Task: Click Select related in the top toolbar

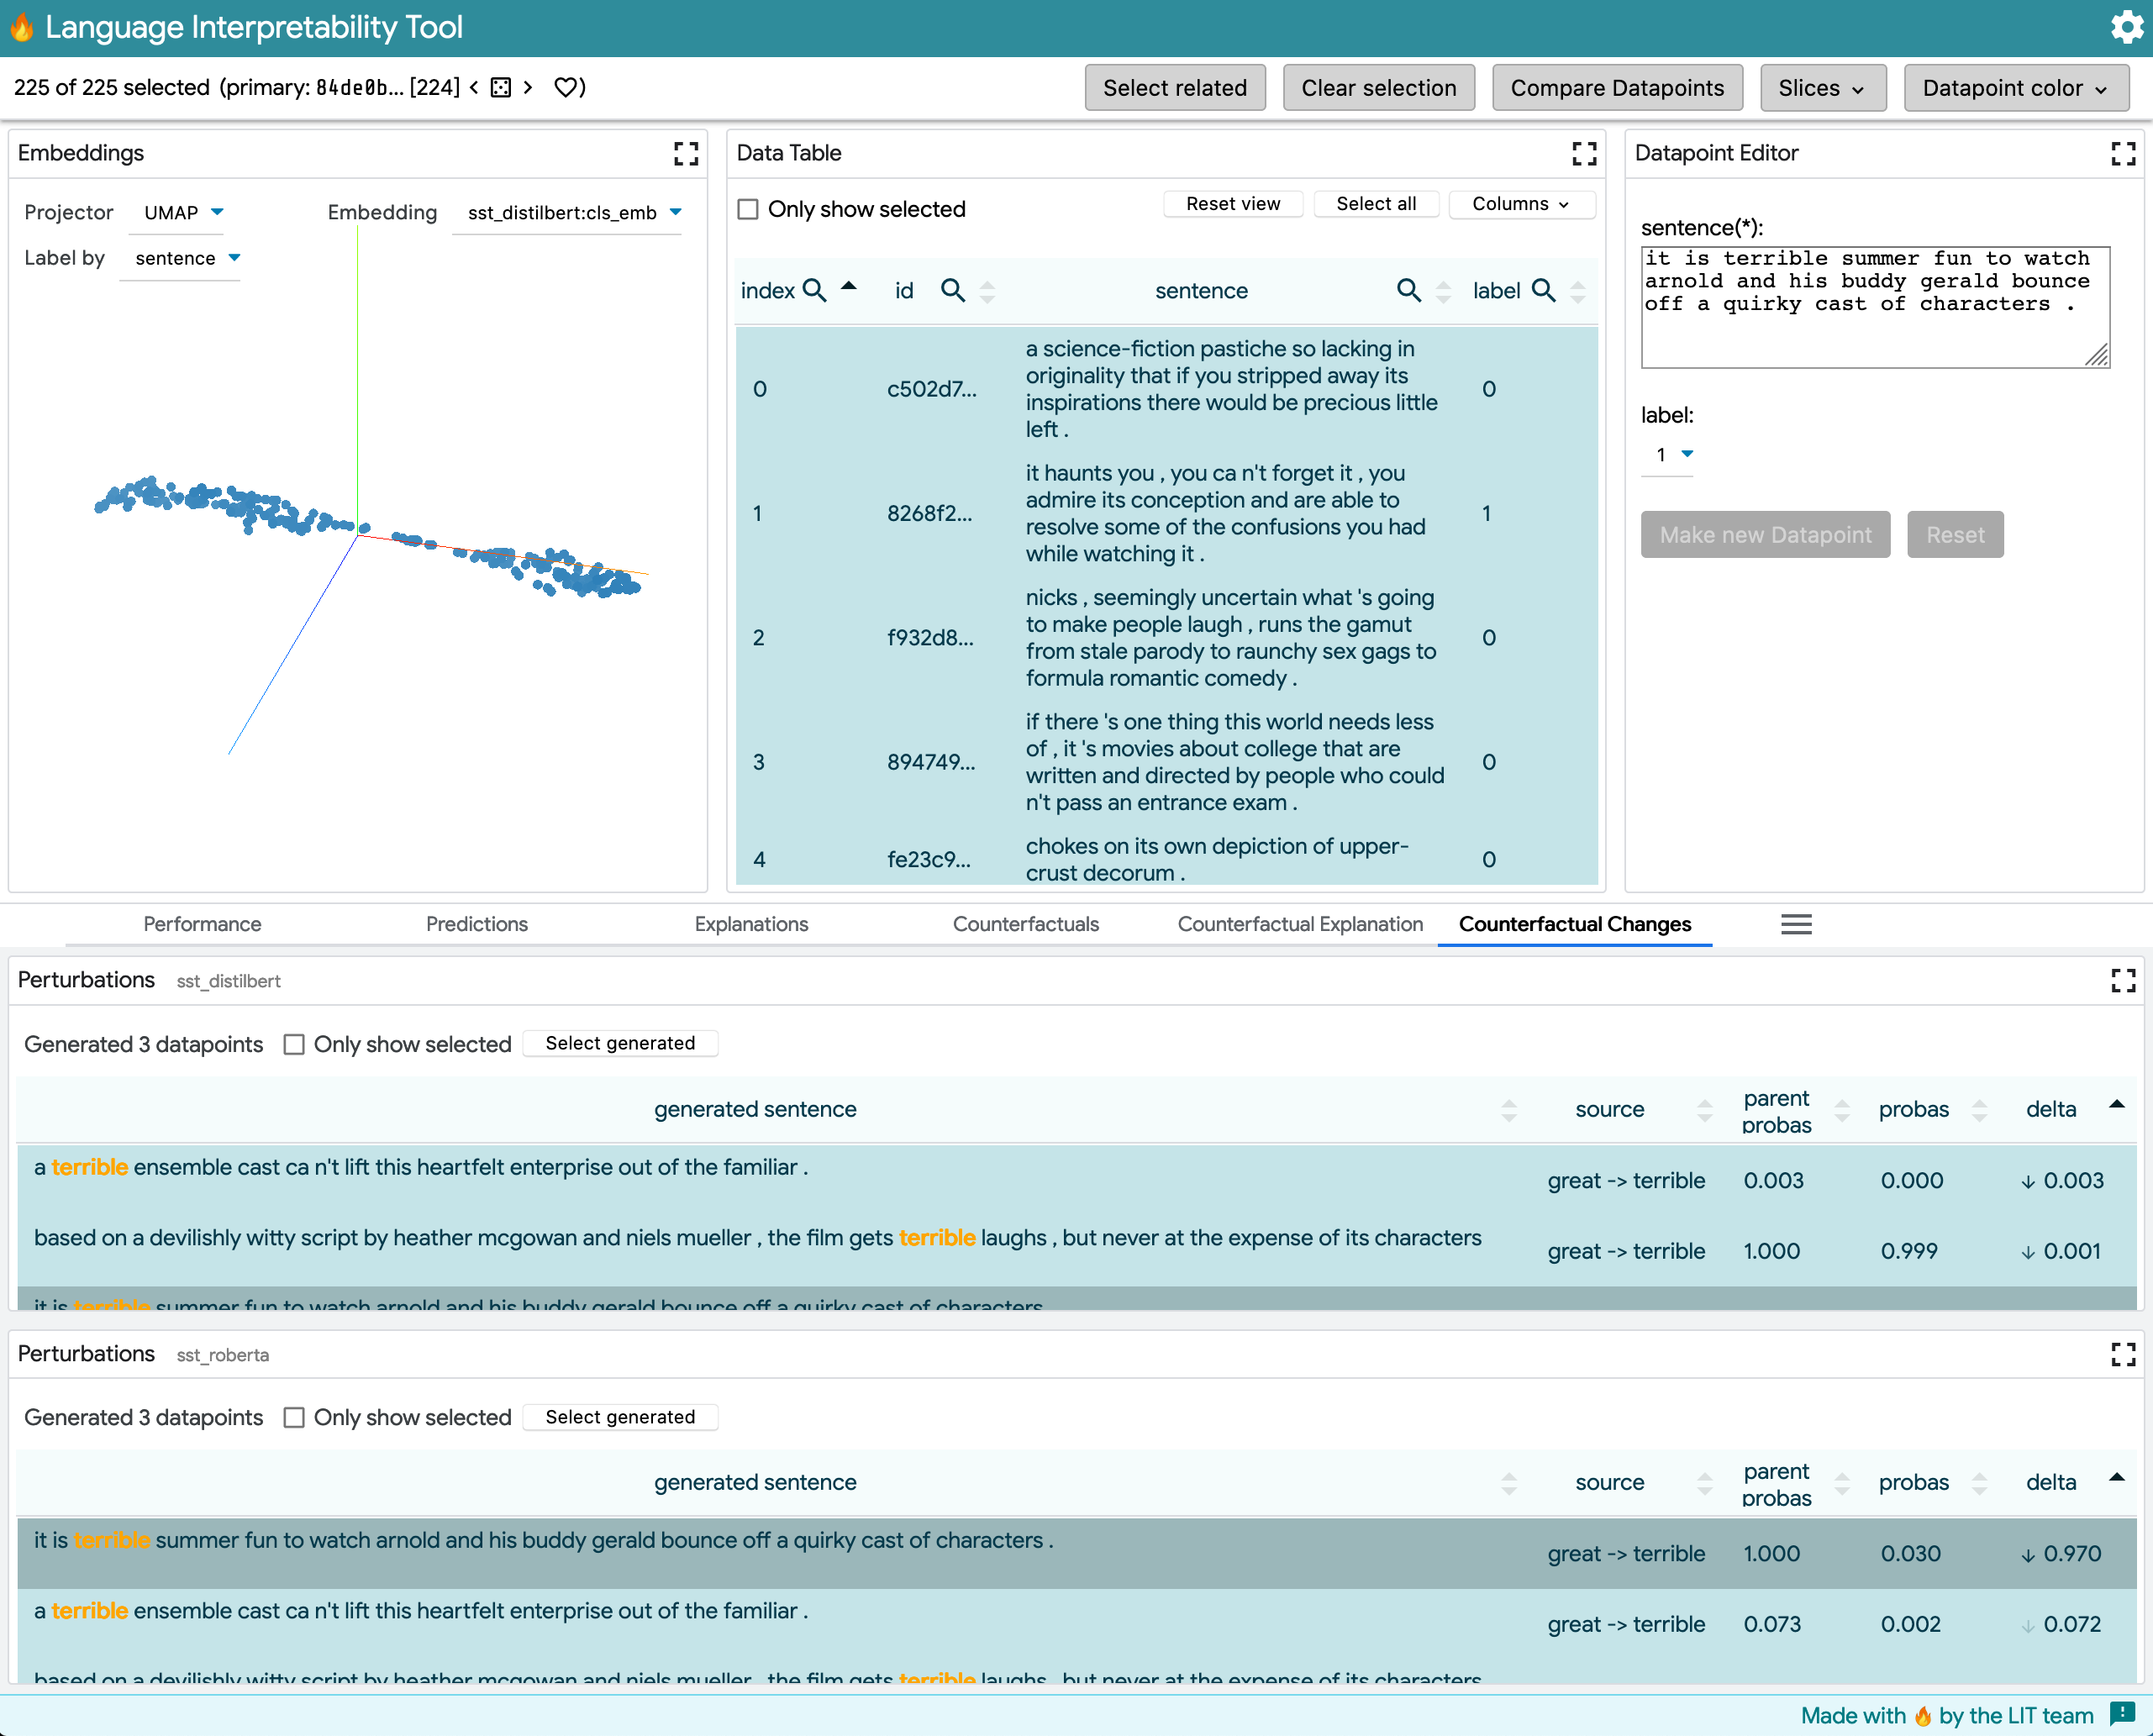Action: (x=1175, y=87)
